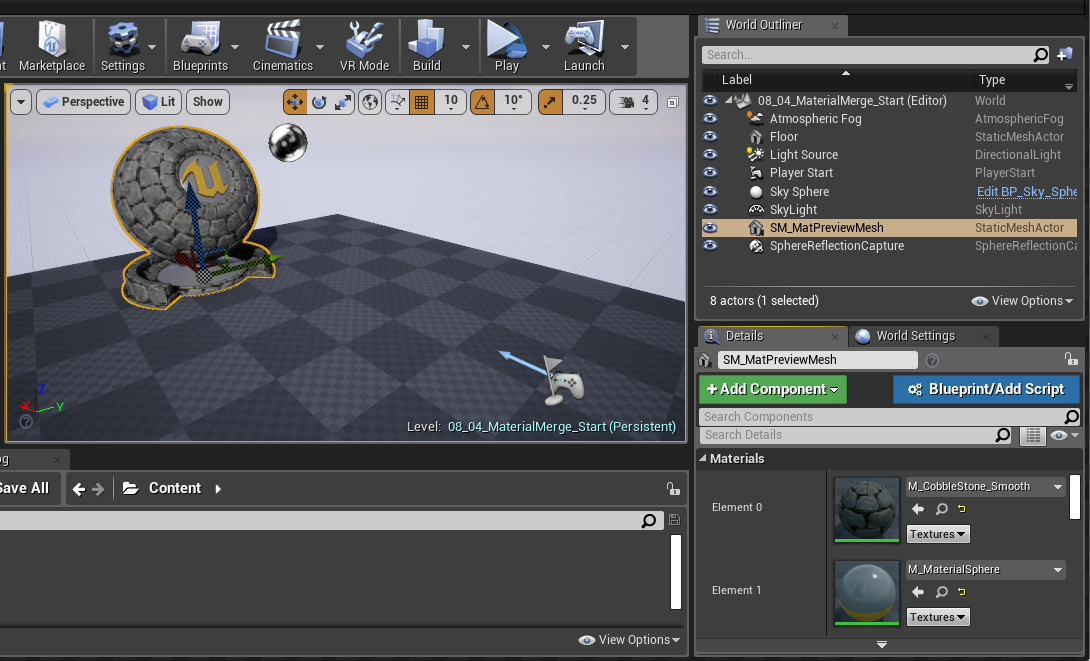This screenshot has height=661, width=1090.
Task: Click the Add Component button
Action: point(772,389)
